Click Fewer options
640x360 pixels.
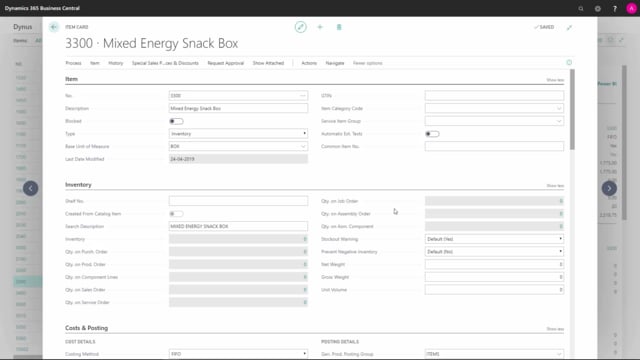pos(368,63)
